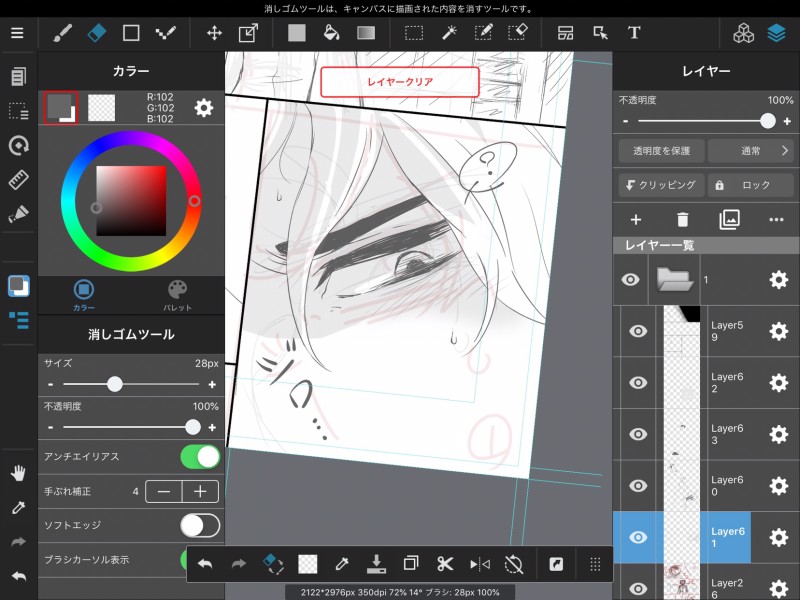Select the Eraser tool in top toolbar
The width and height of the screenshot is (800, 600).
coord(96,33)
